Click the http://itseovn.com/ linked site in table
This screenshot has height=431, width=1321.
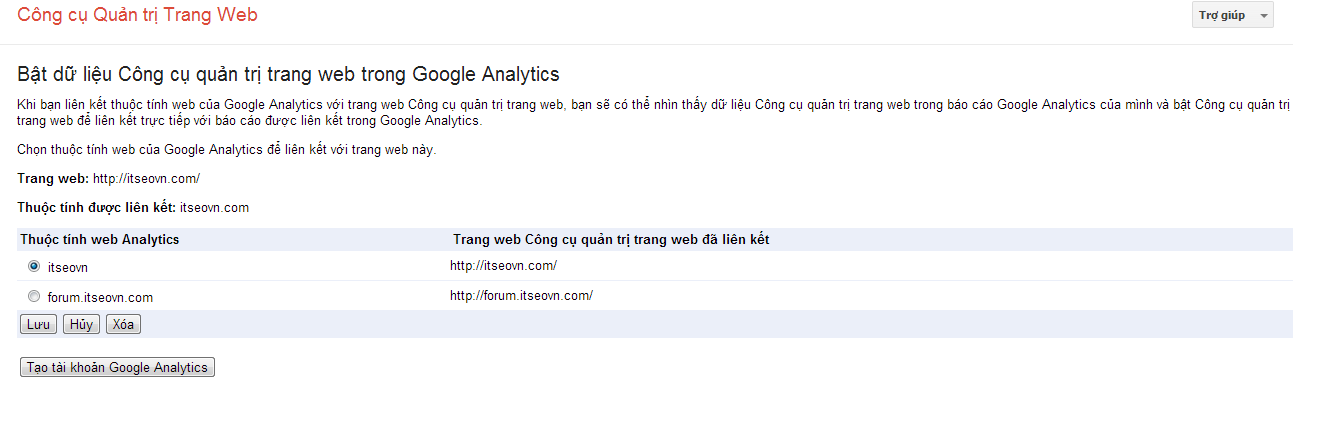pos(503,265)
